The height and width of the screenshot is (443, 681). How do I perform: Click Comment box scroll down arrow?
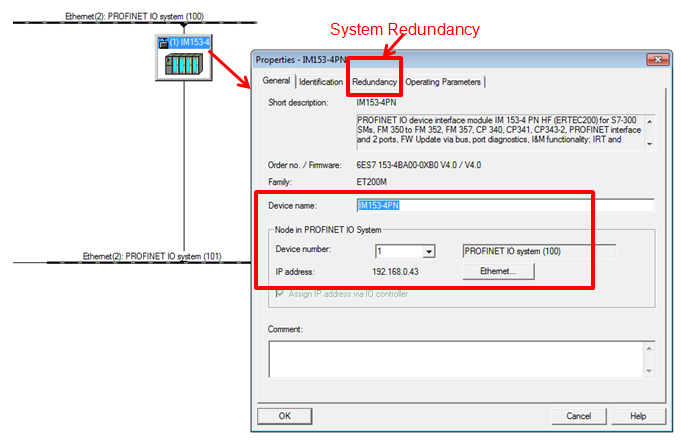coord(649,370)
